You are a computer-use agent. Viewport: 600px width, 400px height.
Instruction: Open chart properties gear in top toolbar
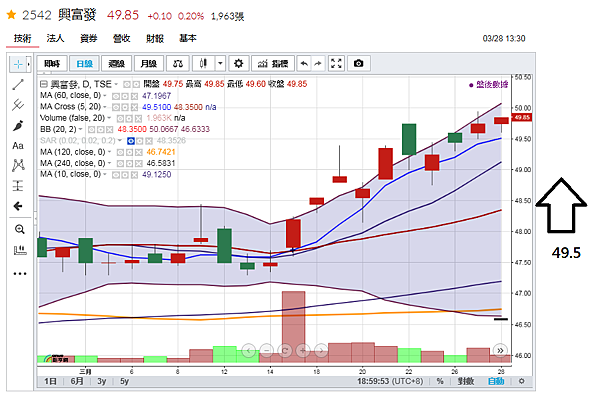[238, 64]
